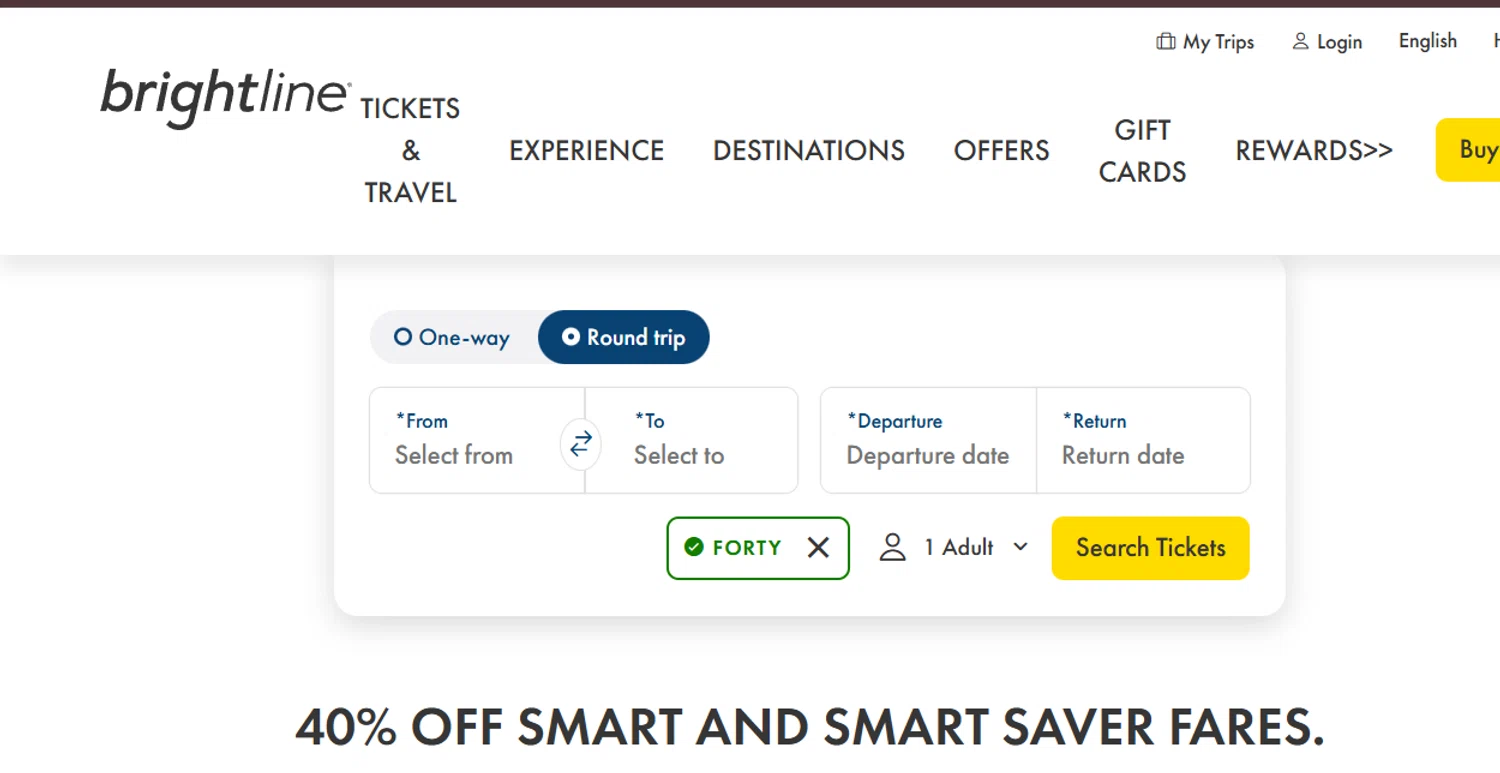This screenshot has height=773, width=1500.
Task: Pick a Return date
Action: pyautogui.click(x=1142, y=440)
